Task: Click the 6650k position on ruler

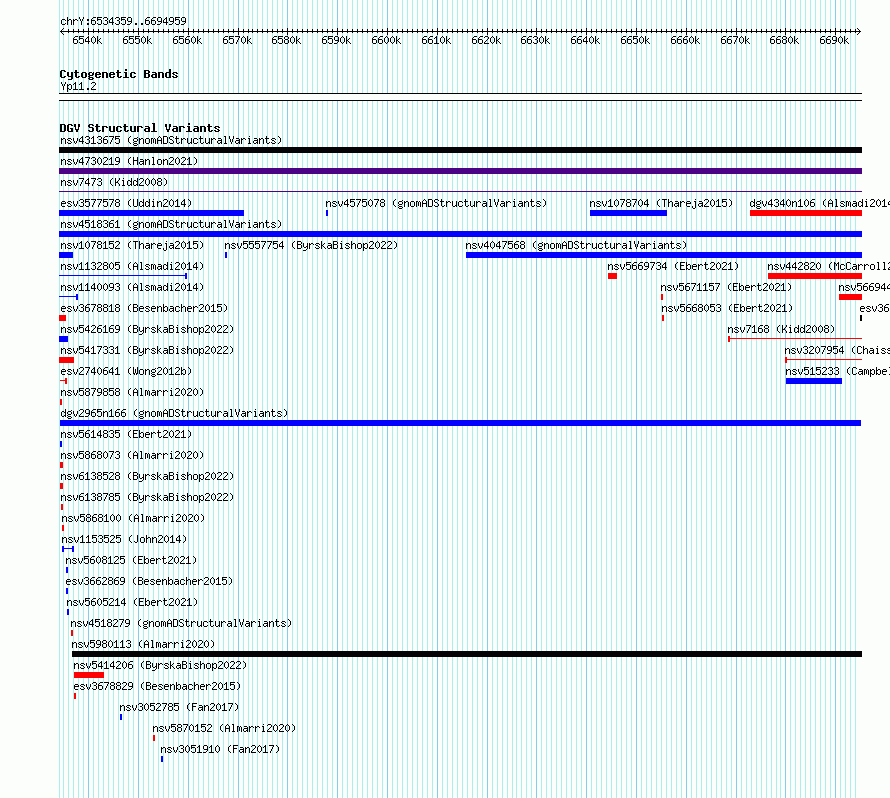Action: click(635, 40)
